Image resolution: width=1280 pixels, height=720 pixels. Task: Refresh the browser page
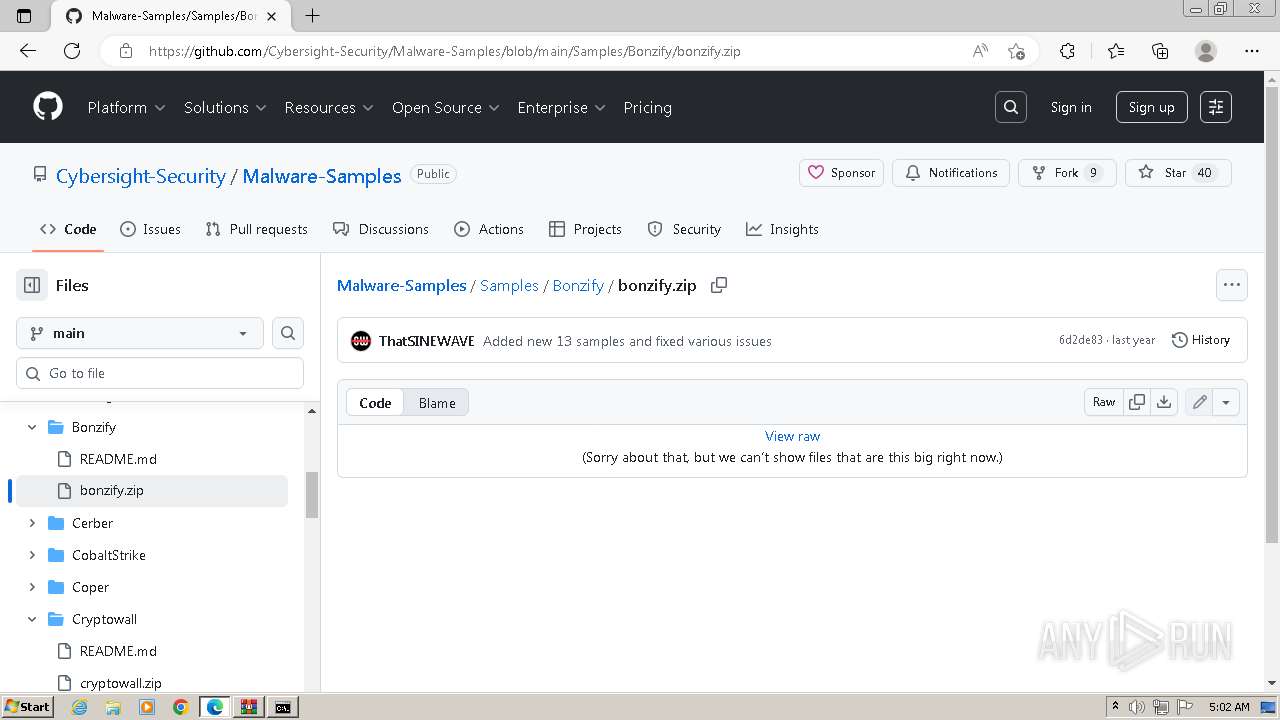(x=72, y=51)
